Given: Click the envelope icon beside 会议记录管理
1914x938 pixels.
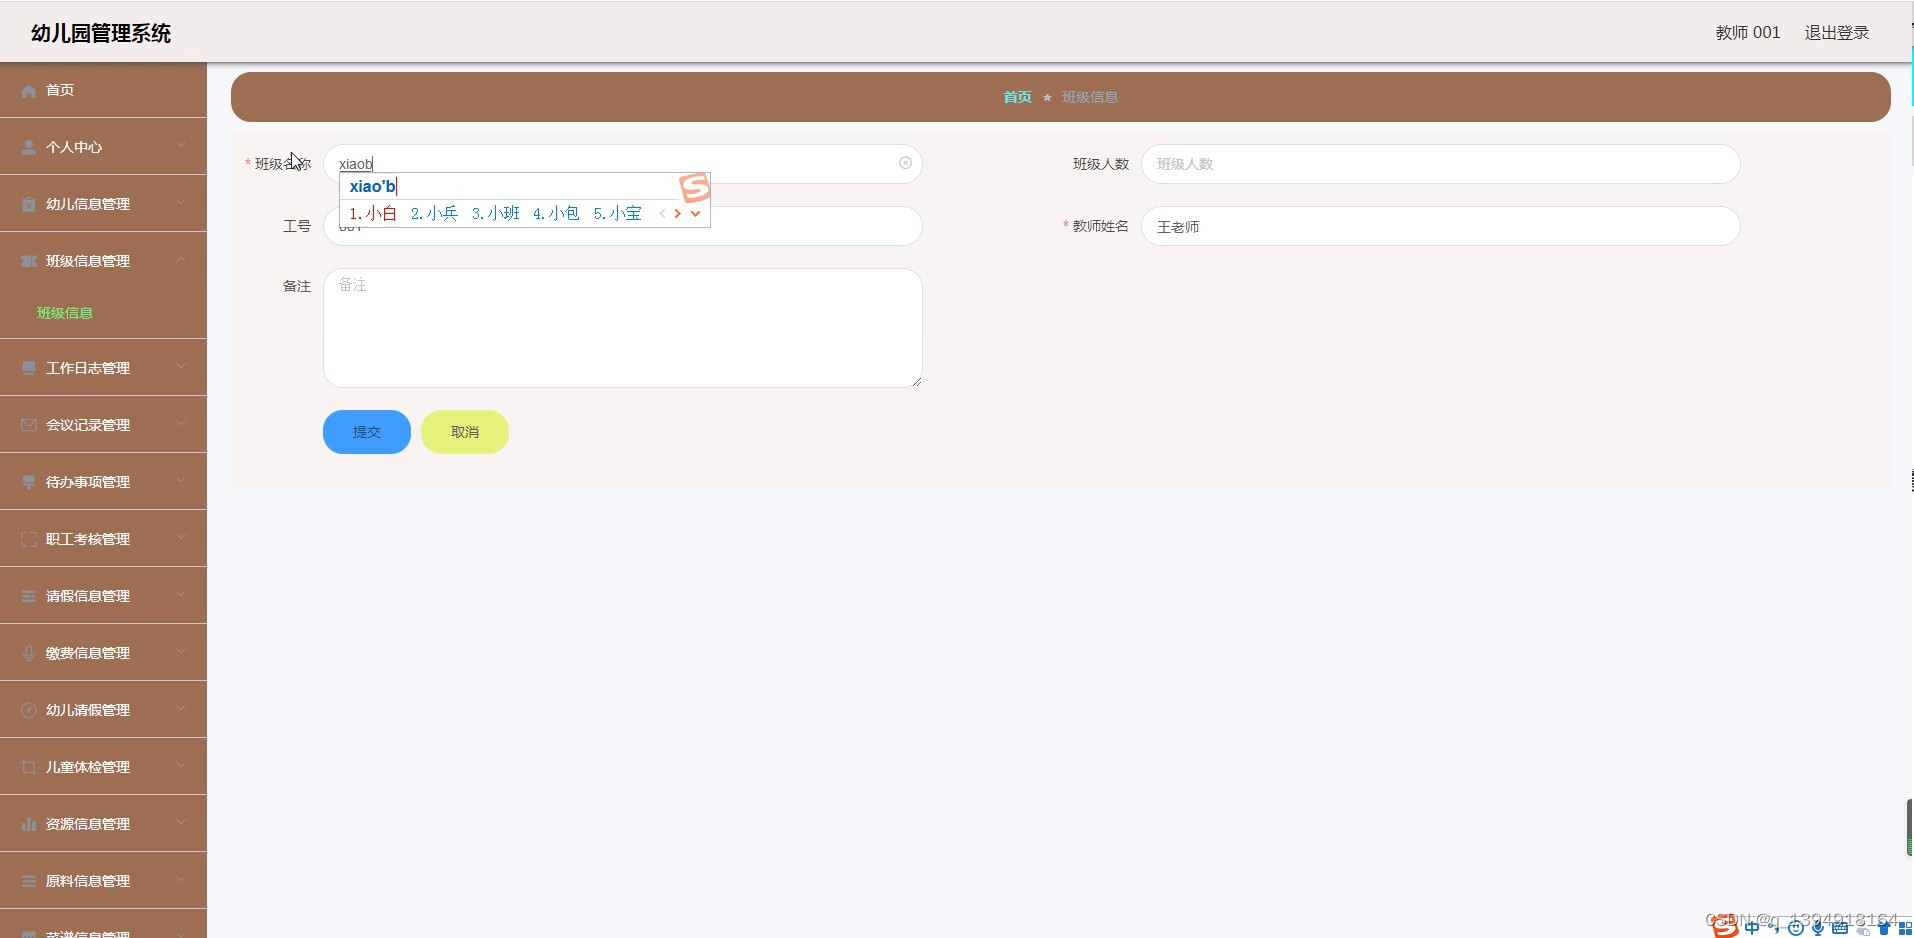Looking at the screenshot, I should pyautogui.click(x=29, y=425).
